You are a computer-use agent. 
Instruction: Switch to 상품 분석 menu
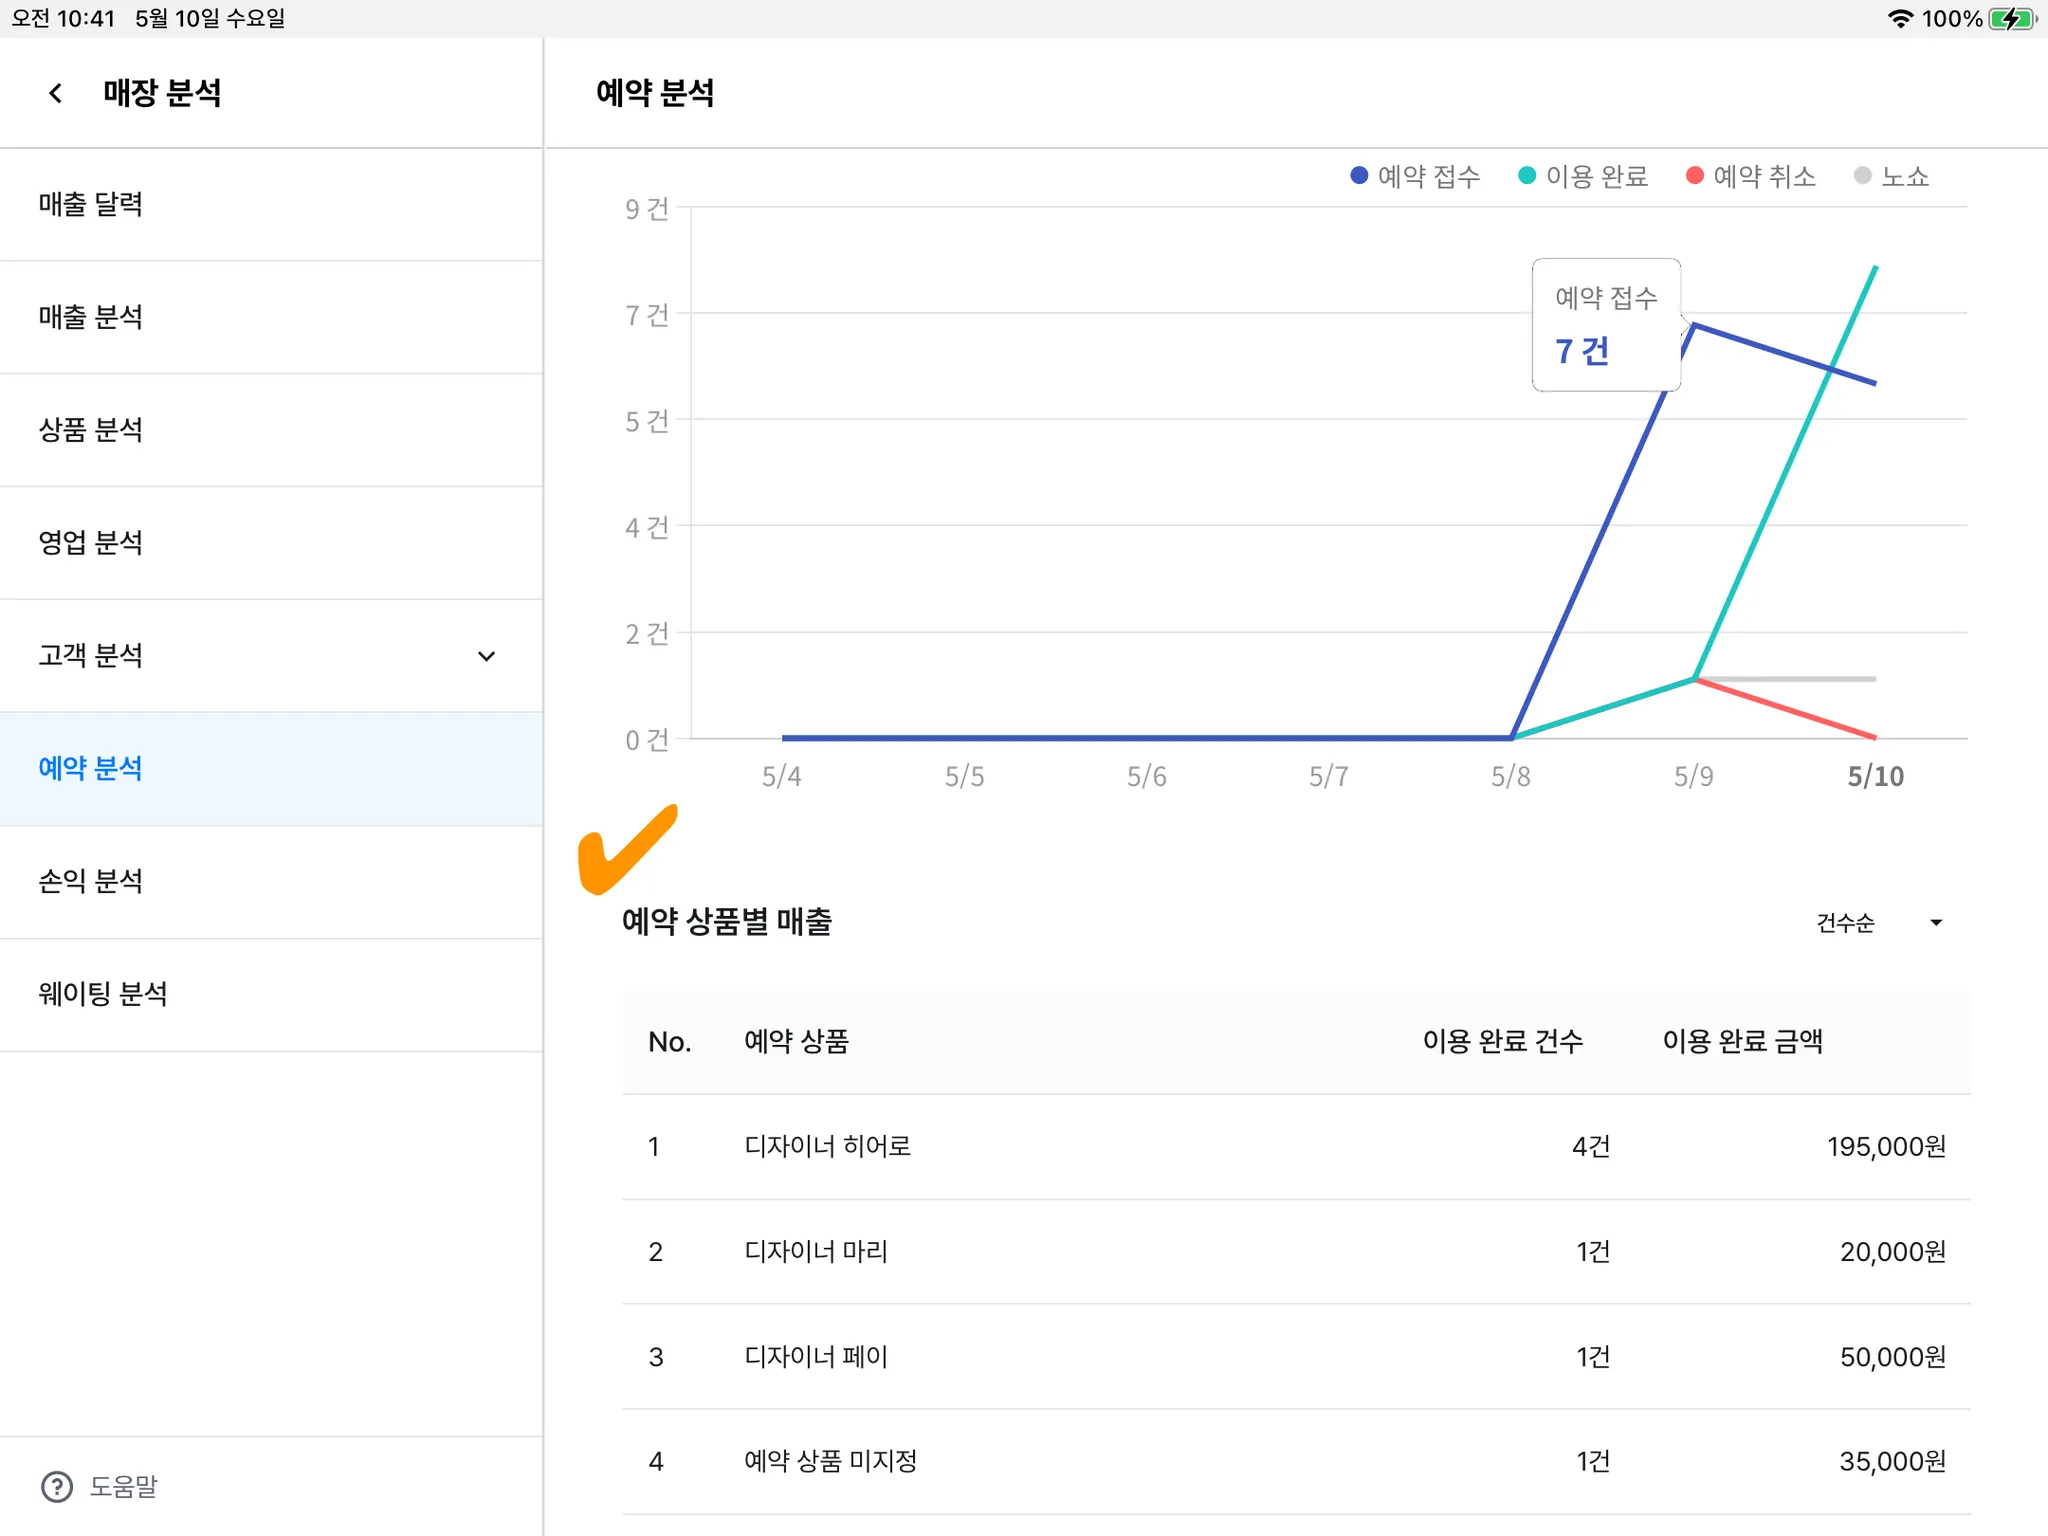91,430
